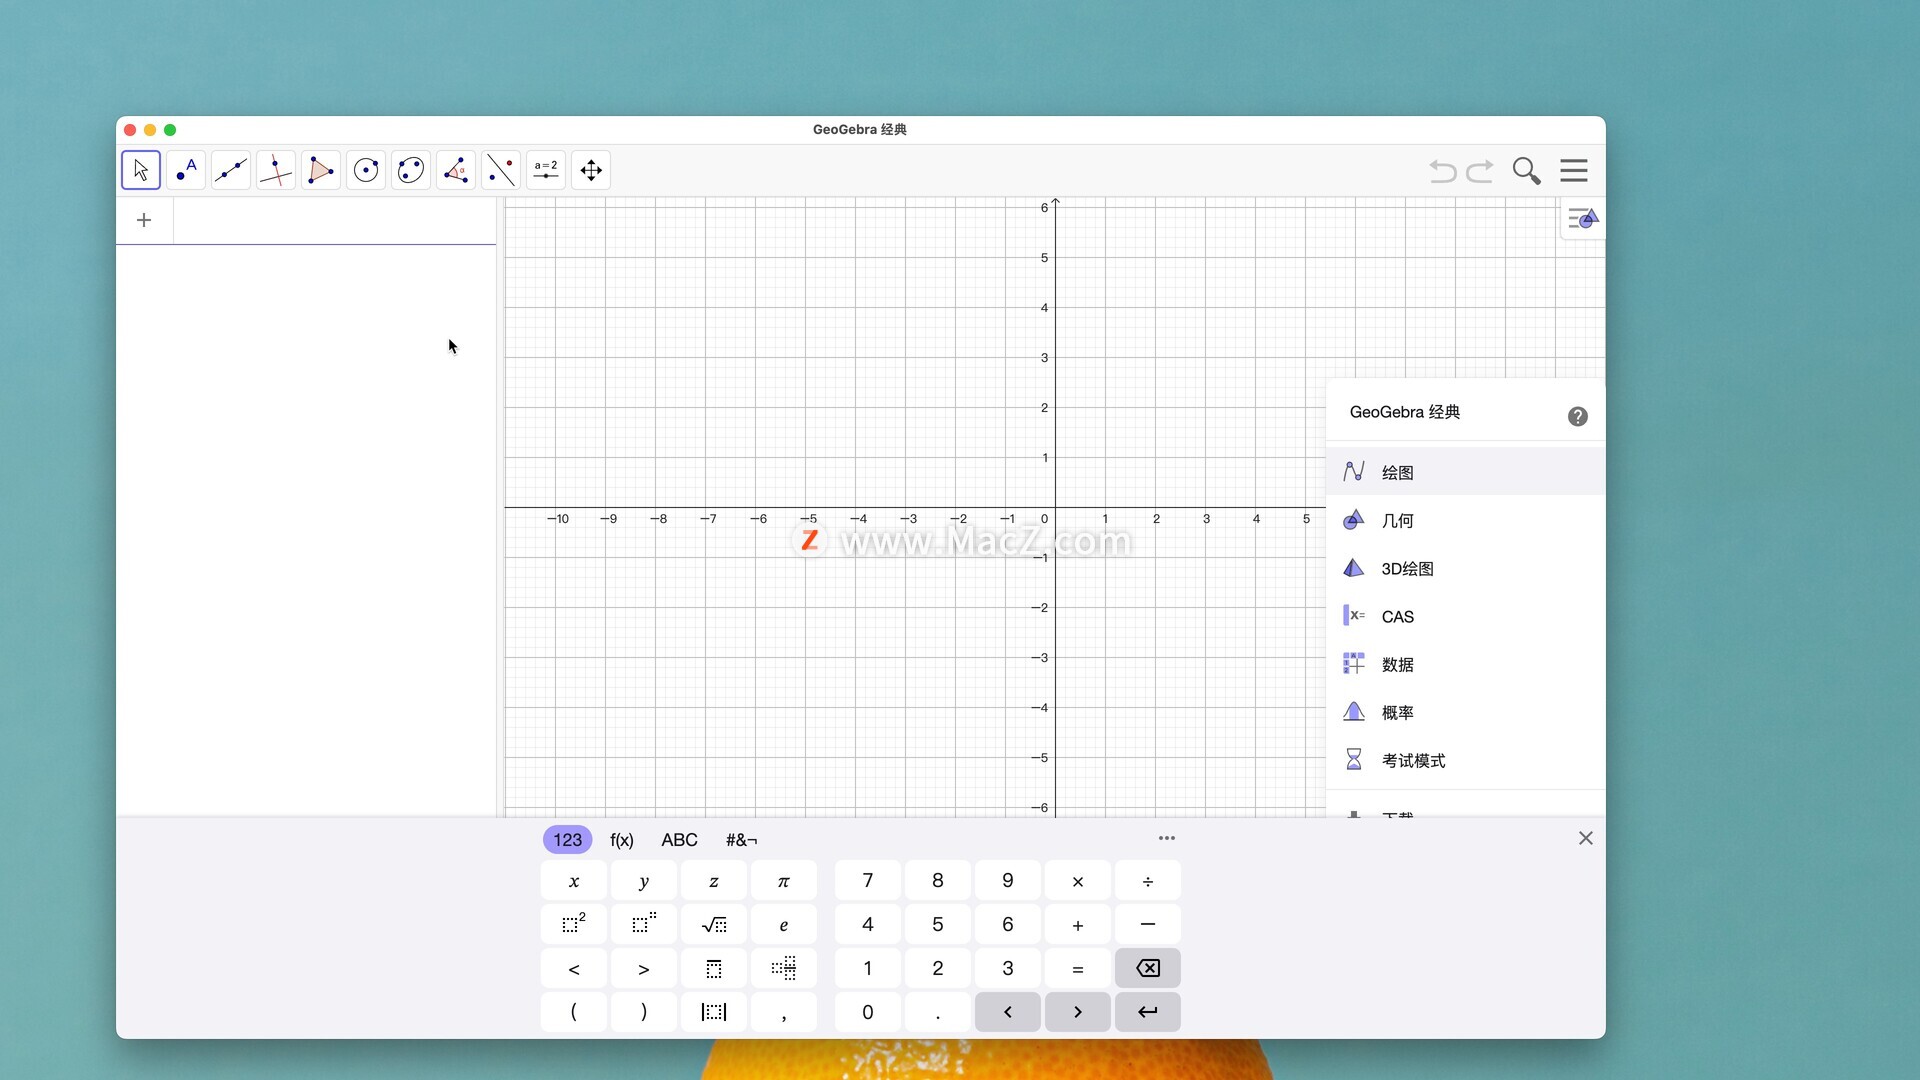This screenshot has height=1080, width=1920.
Task: Tap the power superscript key
Action: [x=644, y=925]
